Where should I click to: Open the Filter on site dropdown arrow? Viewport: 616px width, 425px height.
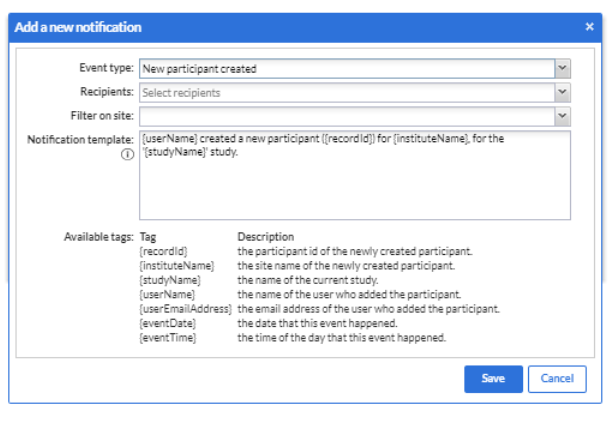pos(563,117)
